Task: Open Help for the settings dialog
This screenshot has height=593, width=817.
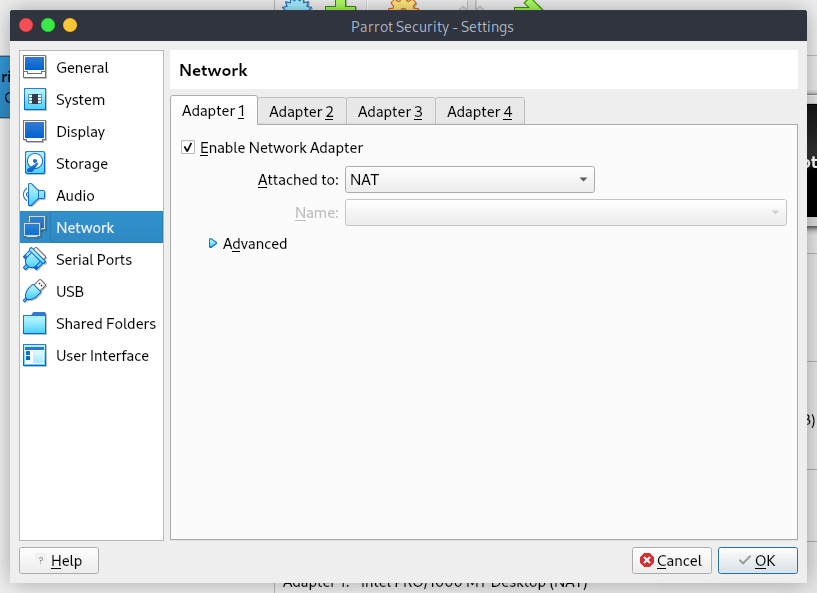Action: [x=59, y=561]
